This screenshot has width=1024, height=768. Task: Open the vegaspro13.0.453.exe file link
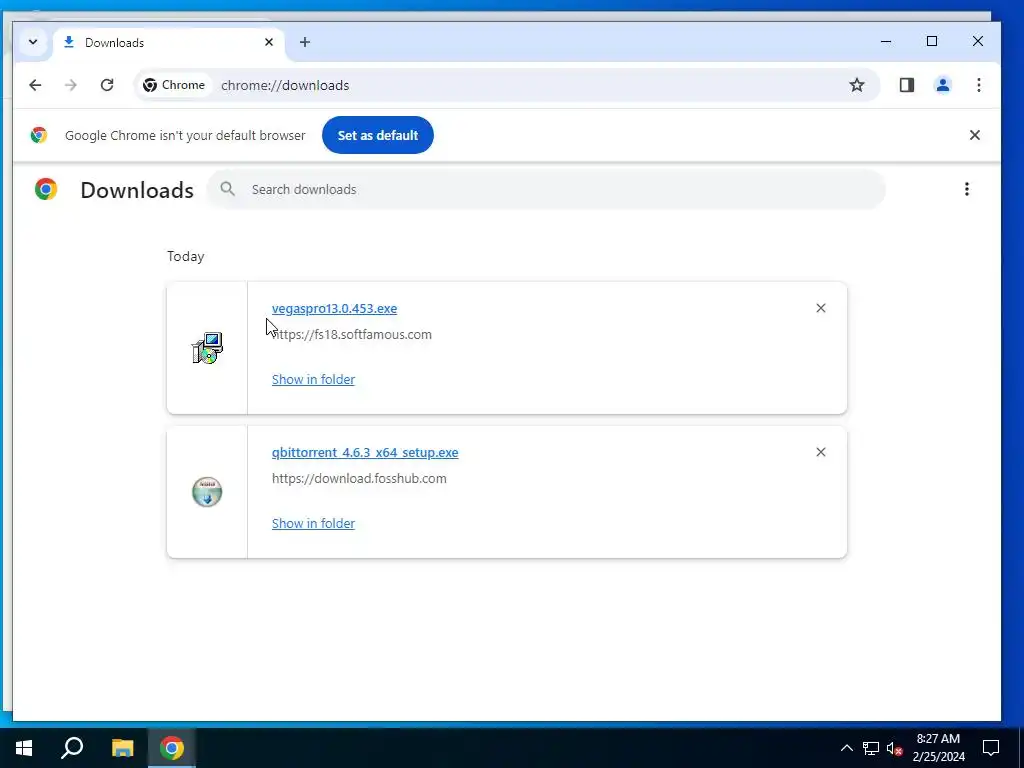[334, 308]
